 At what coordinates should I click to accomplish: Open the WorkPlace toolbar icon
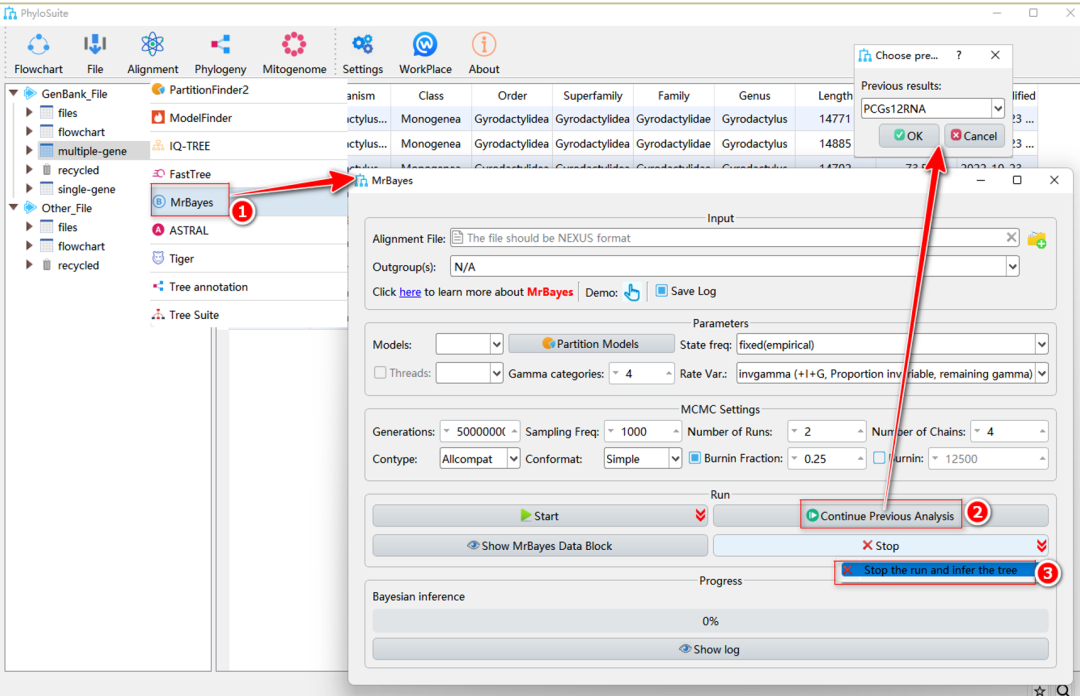point(425,54)
